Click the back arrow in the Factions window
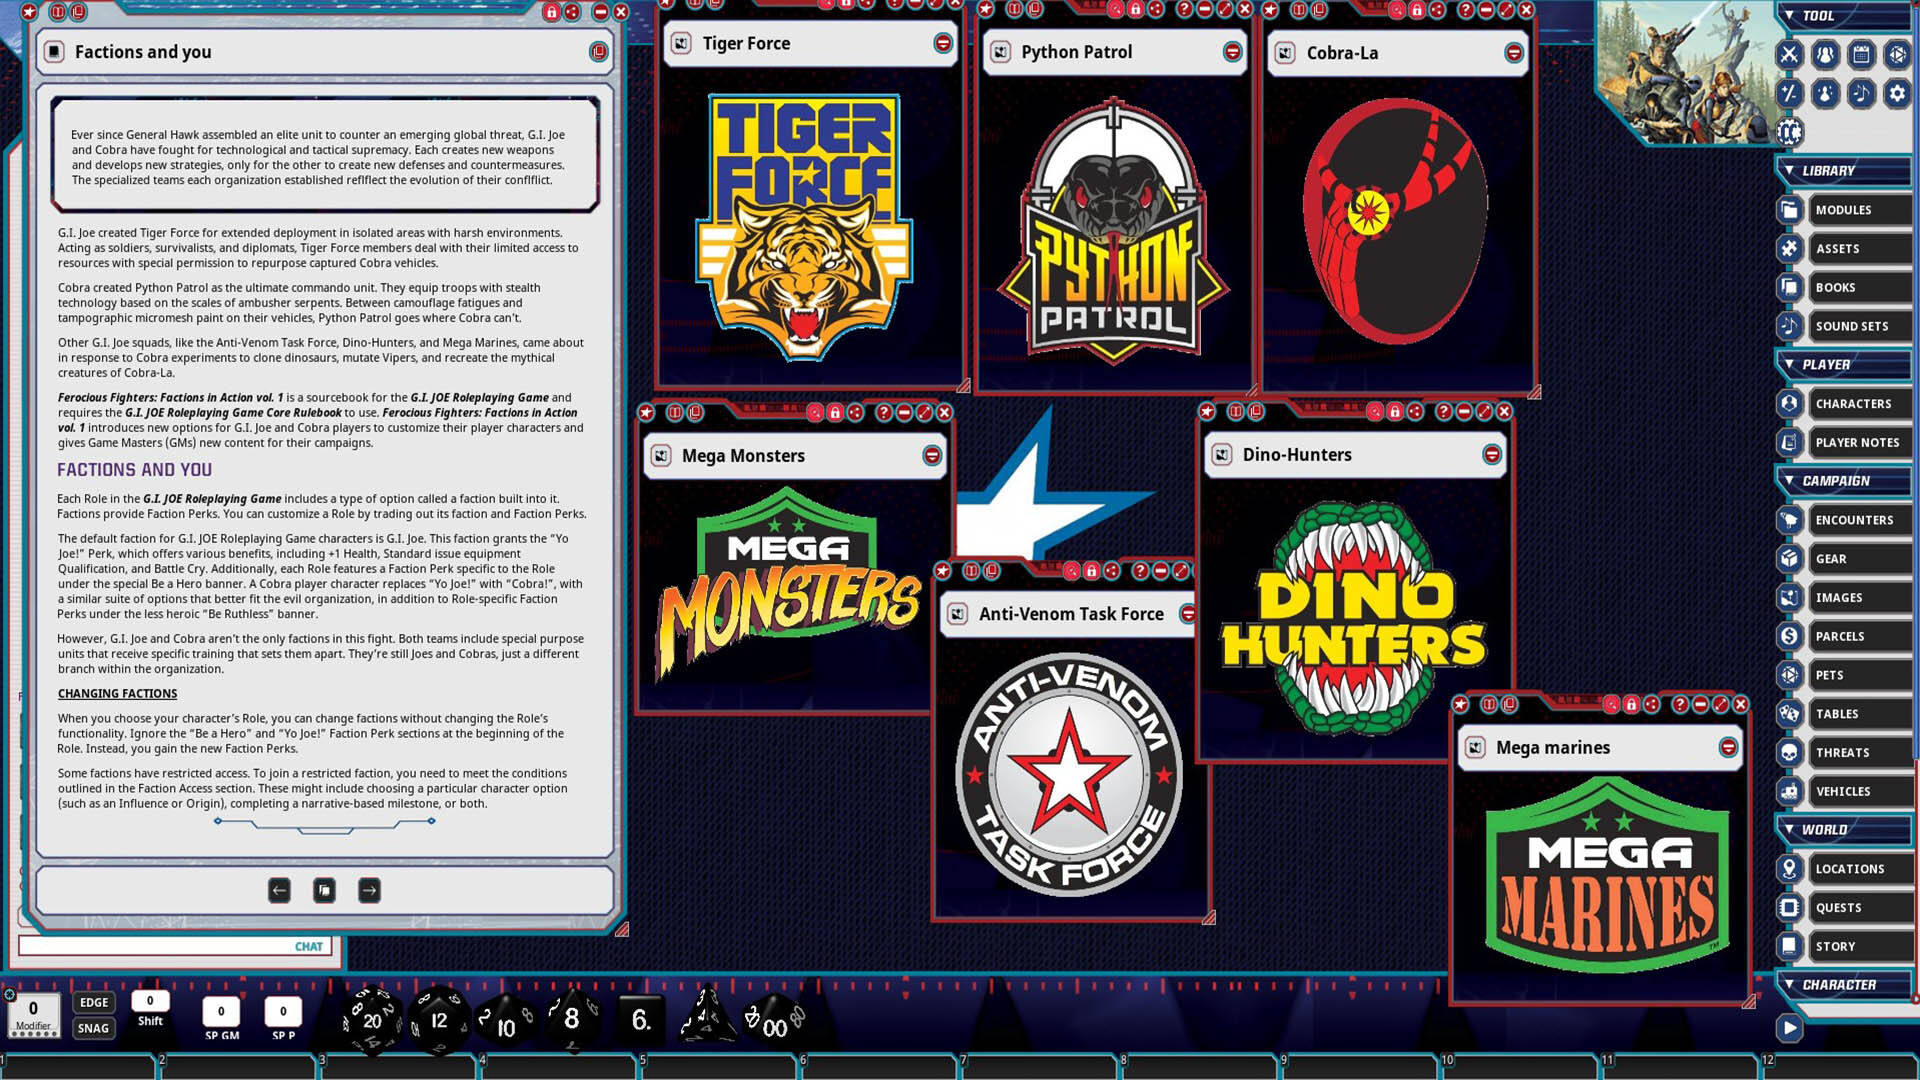 coord(277,890)
